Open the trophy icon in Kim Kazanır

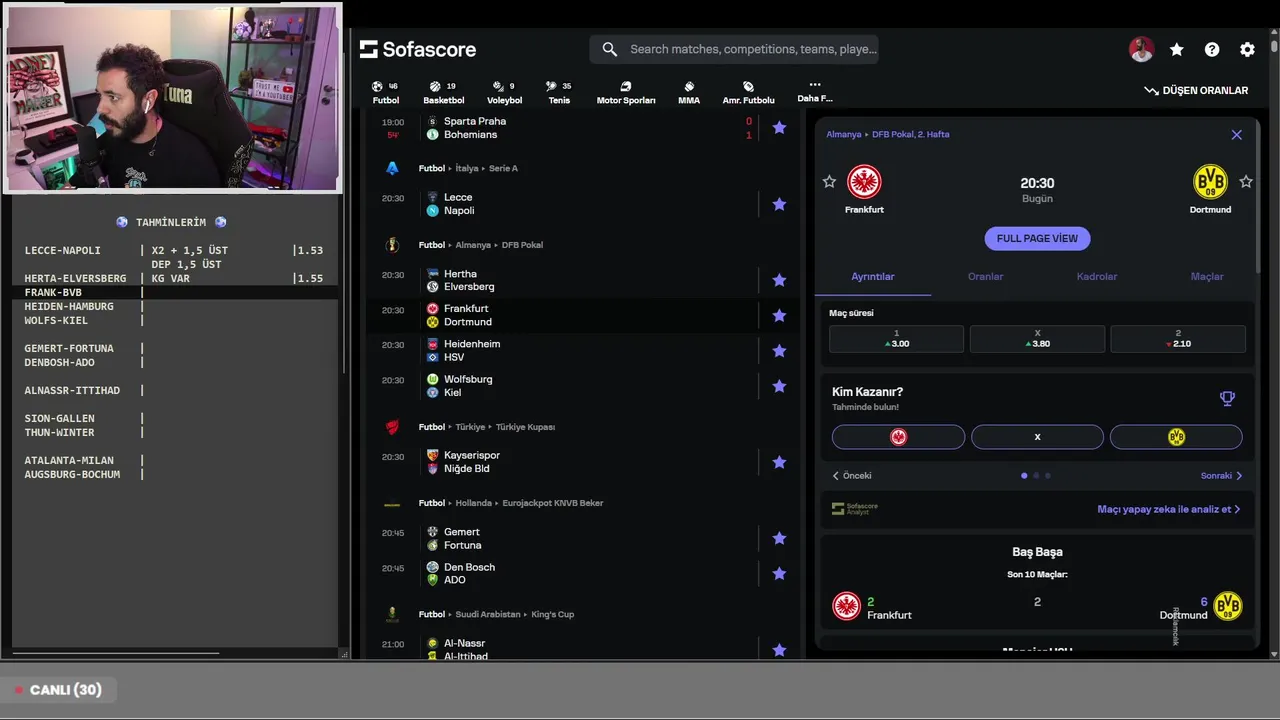1227,398
